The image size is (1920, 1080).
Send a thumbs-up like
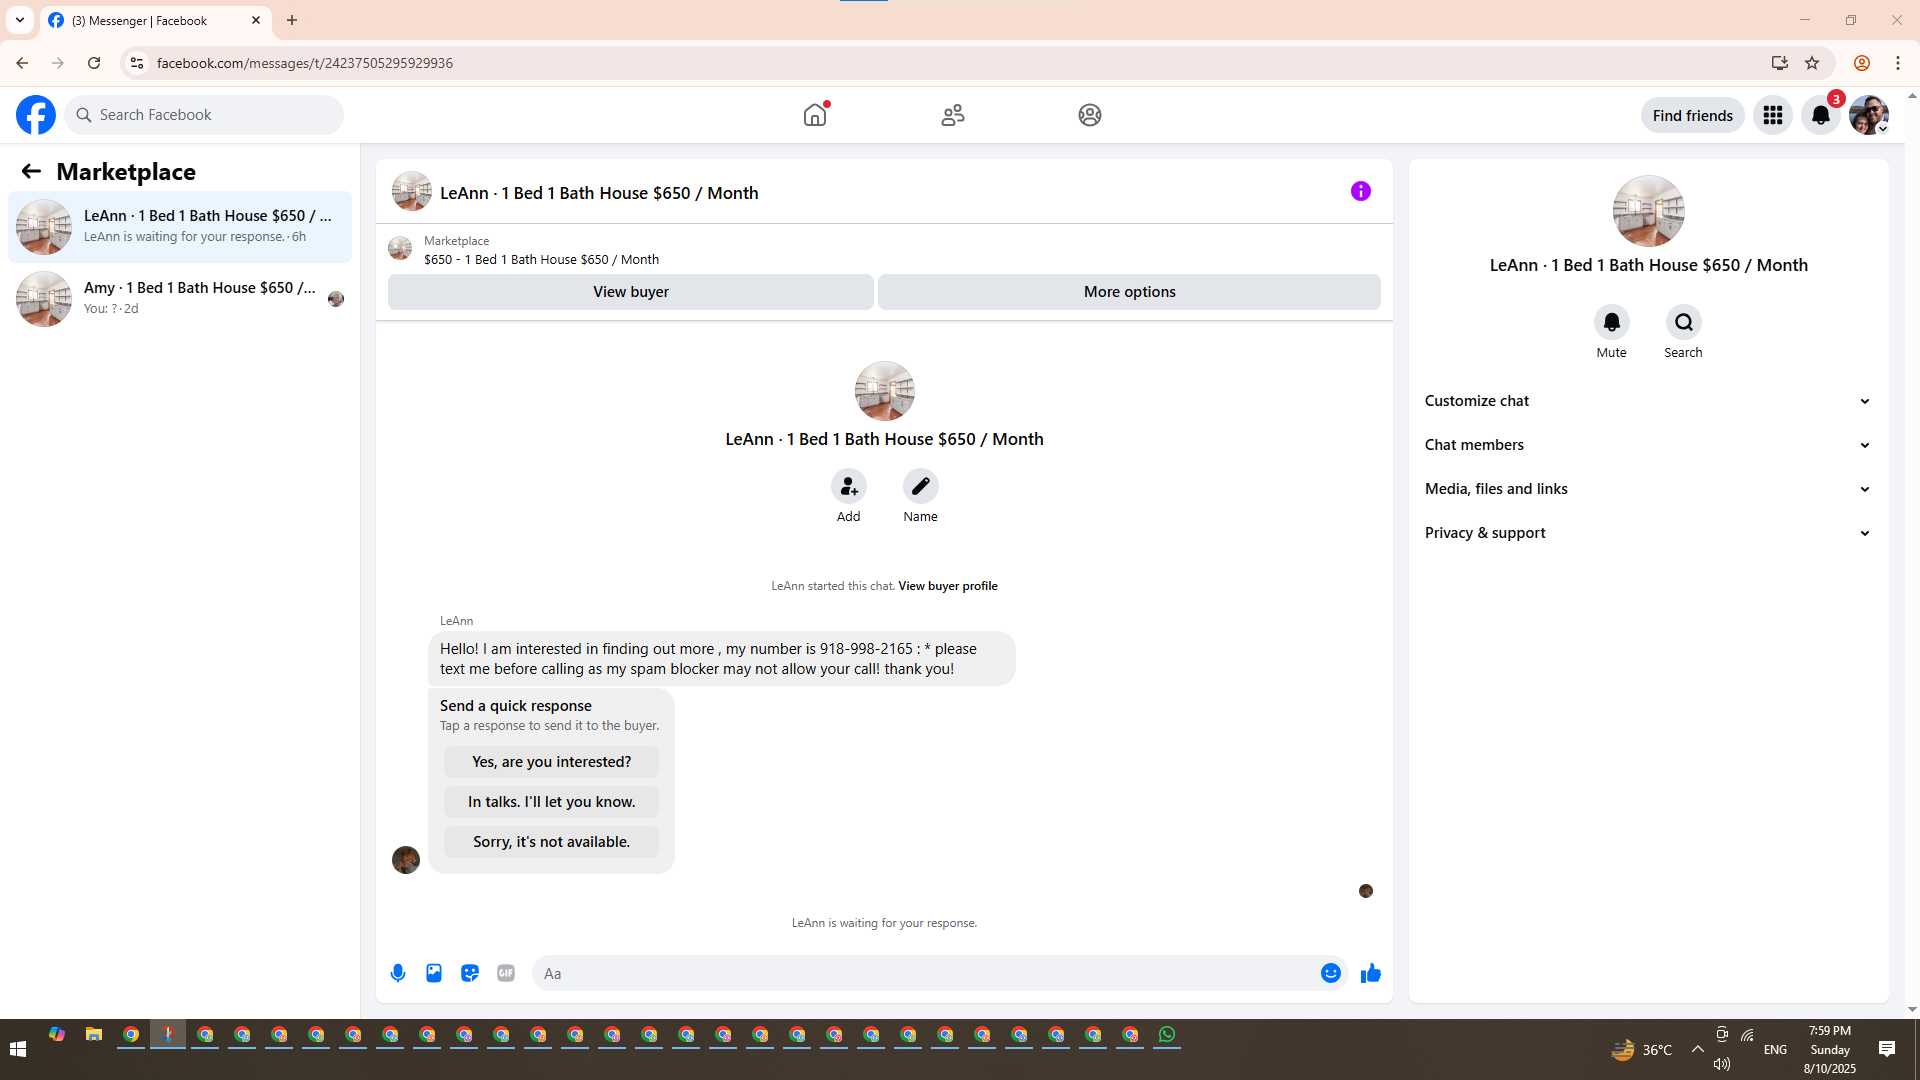tap(1370, 973)
